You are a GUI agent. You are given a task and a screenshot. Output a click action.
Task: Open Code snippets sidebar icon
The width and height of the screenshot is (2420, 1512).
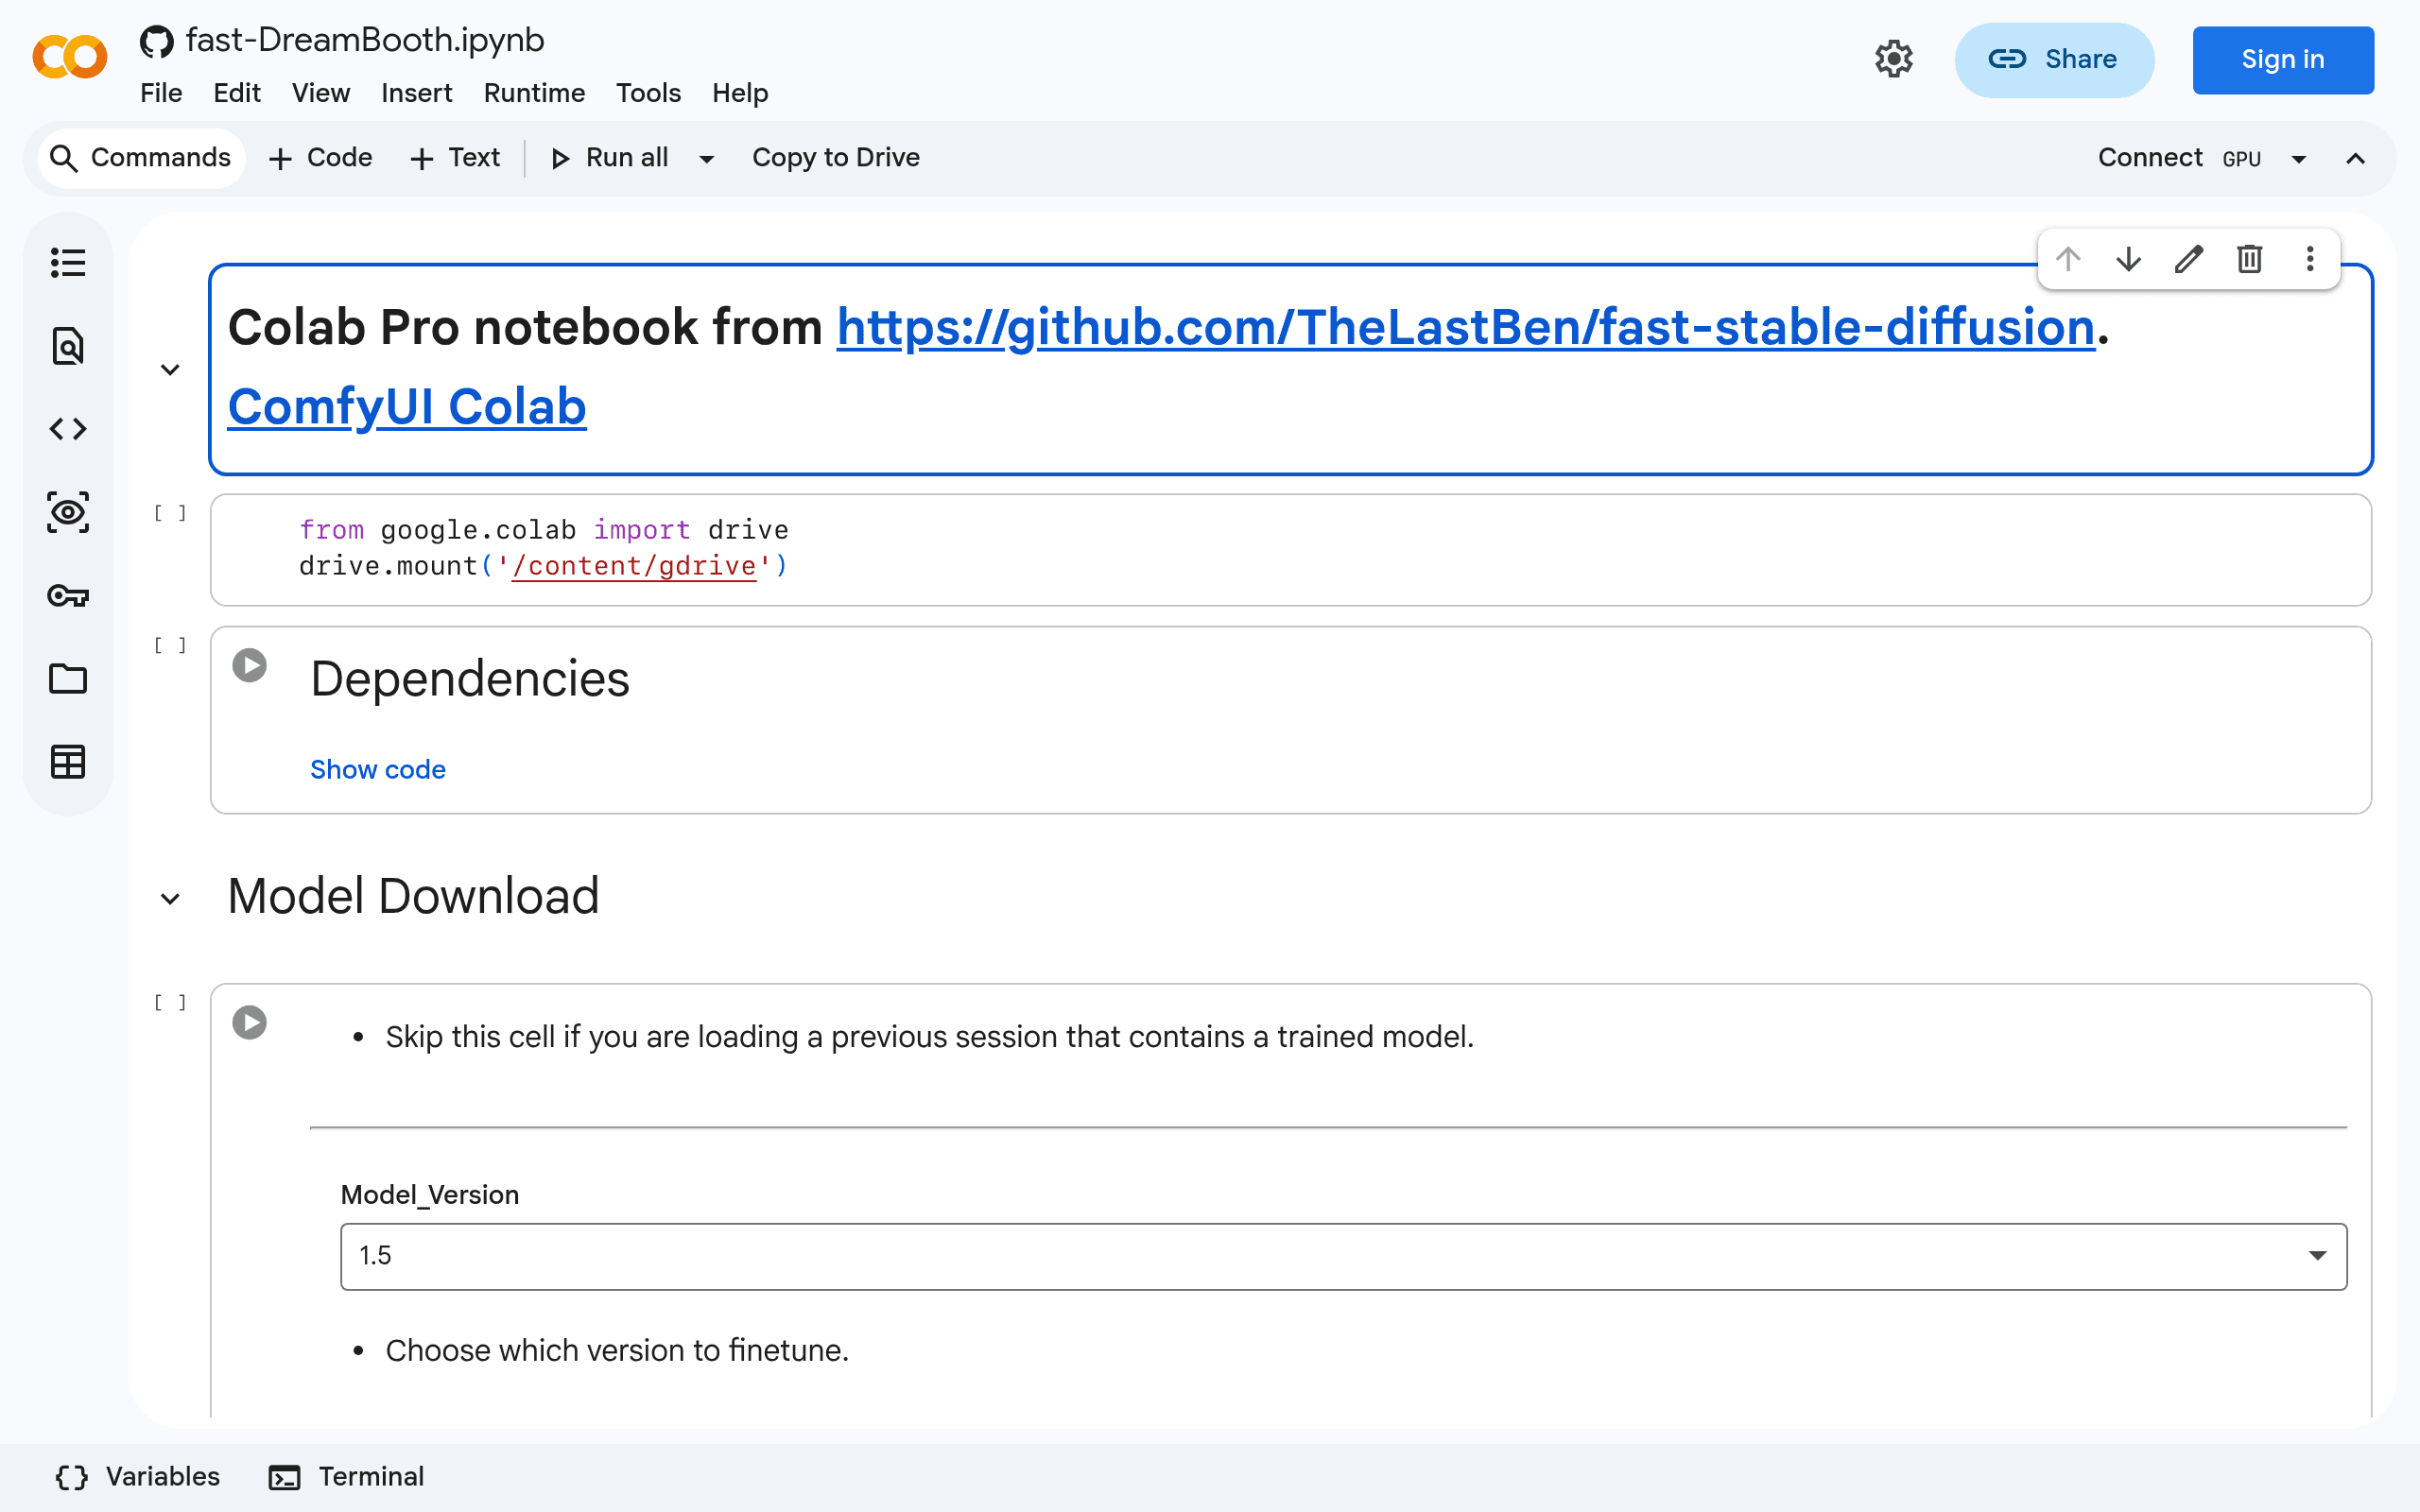(x=68, y=429)
